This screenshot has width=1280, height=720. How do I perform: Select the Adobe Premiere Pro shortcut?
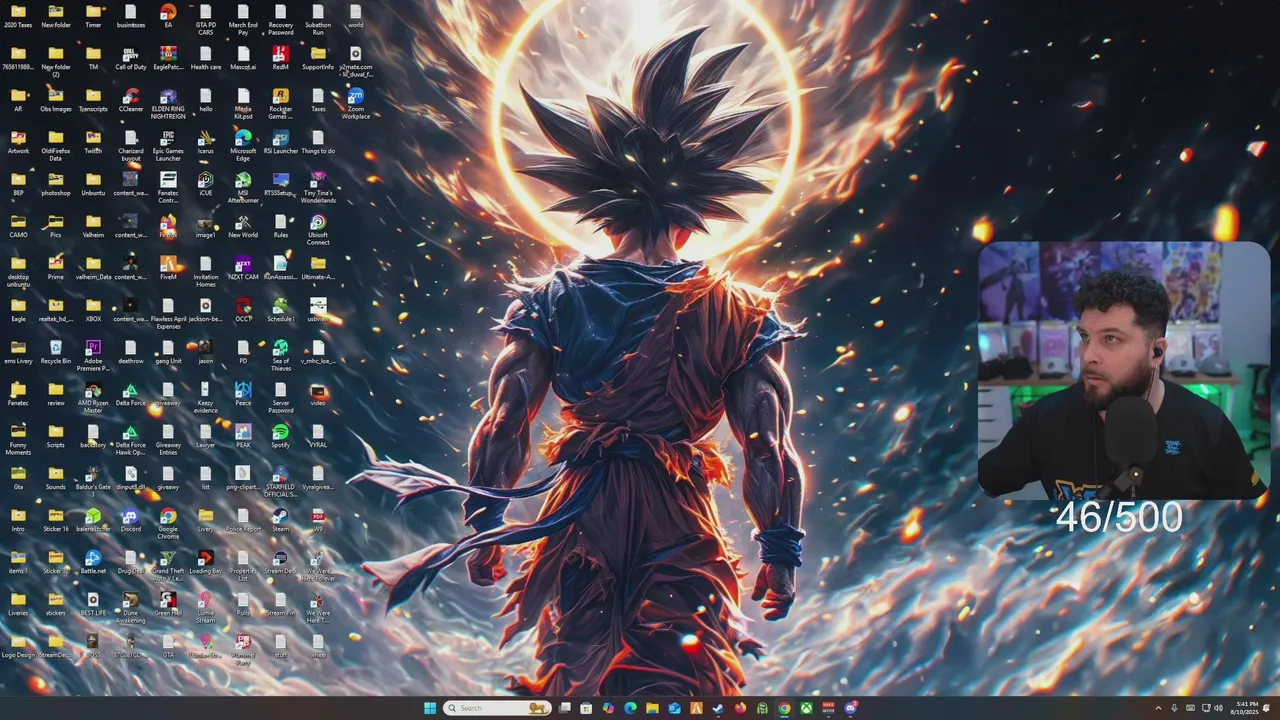coord(93,356)
